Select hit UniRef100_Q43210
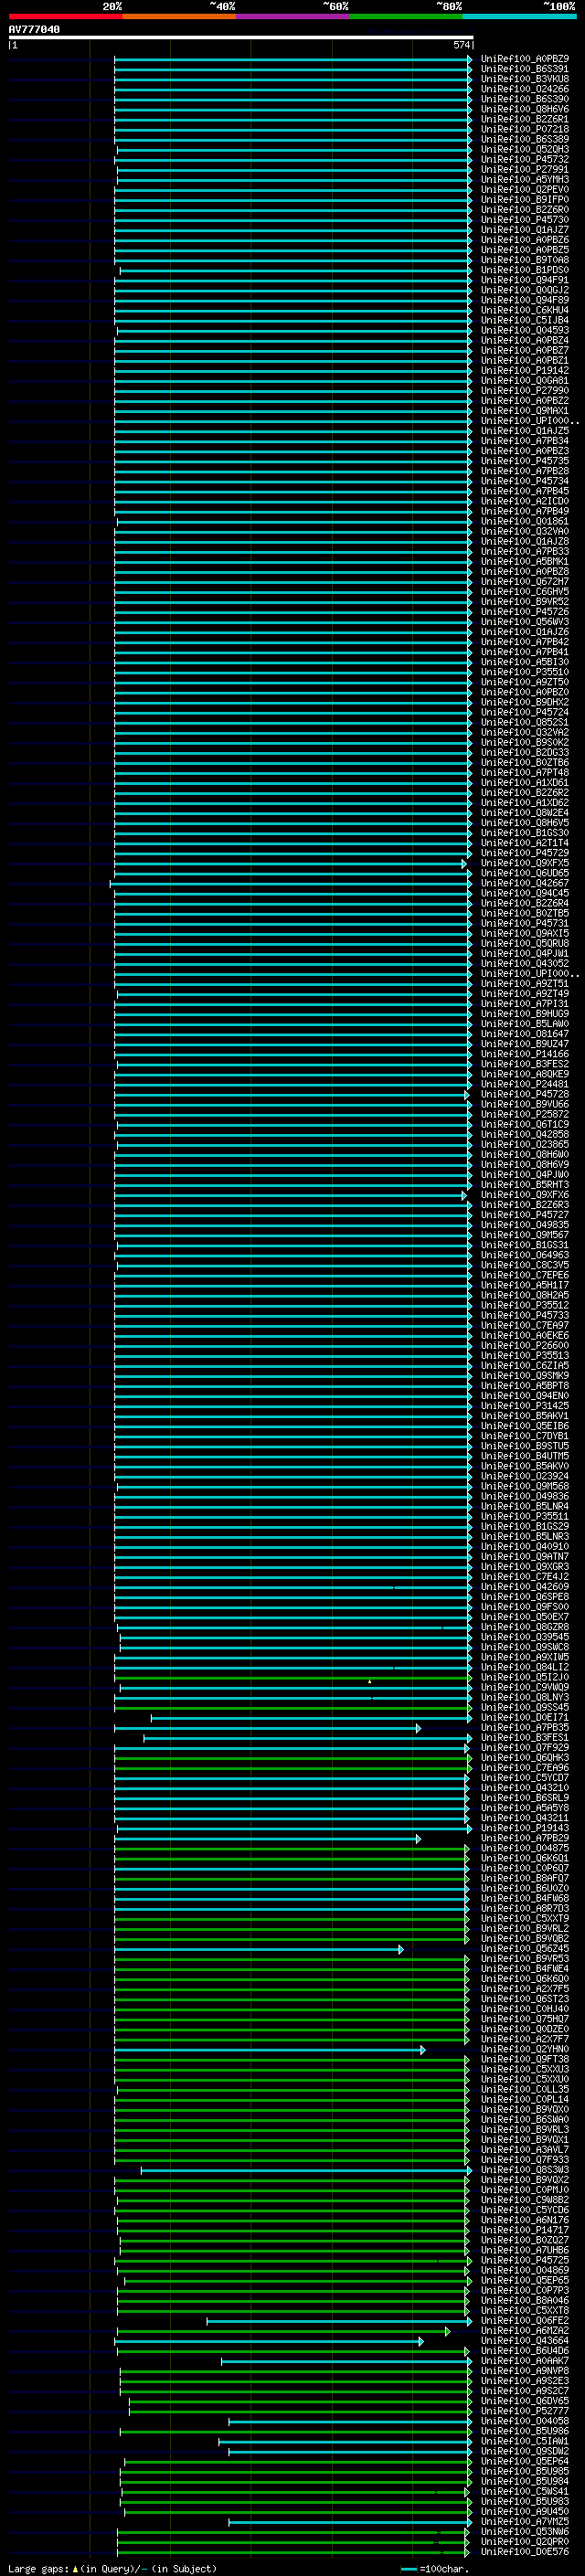585x2576 pixels. pyautogui.click(x=525, y=1787)
